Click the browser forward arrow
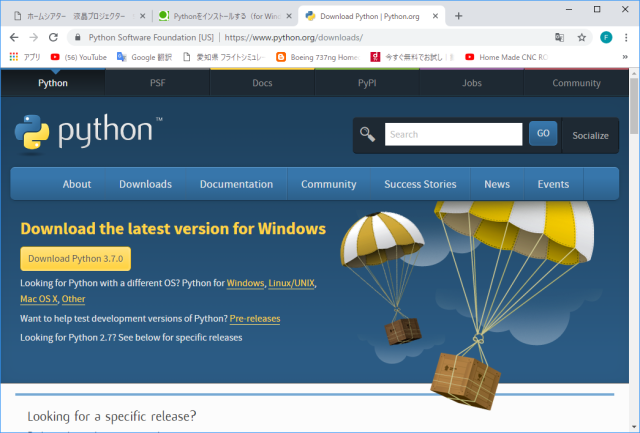 tap(33, 38)
